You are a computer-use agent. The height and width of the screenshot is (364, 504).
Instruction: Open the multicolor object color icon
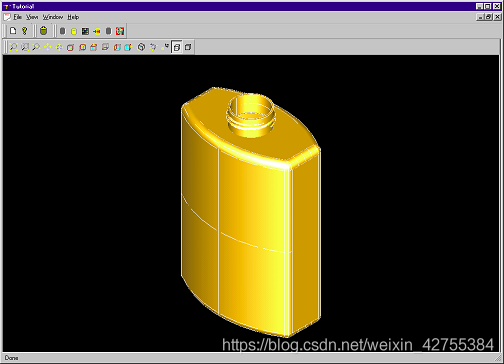click(x=85, y=31)
